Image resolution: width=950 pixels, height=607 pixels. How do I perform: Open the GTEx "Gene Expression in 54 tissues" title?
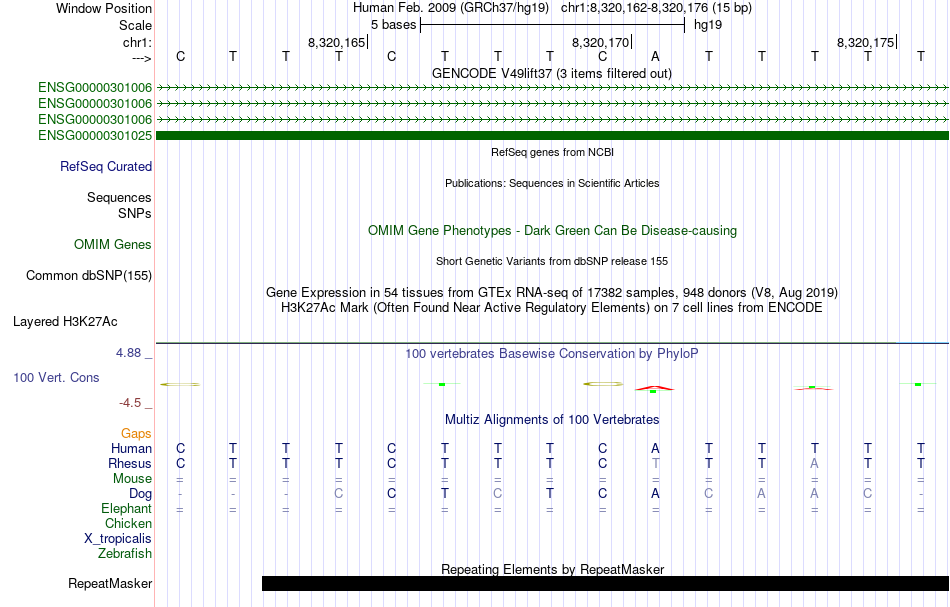click(x=552, y=293)
